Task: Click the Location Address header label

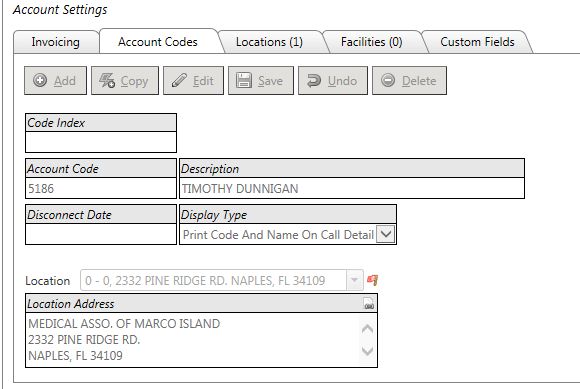Action: [x=71, y=304]
